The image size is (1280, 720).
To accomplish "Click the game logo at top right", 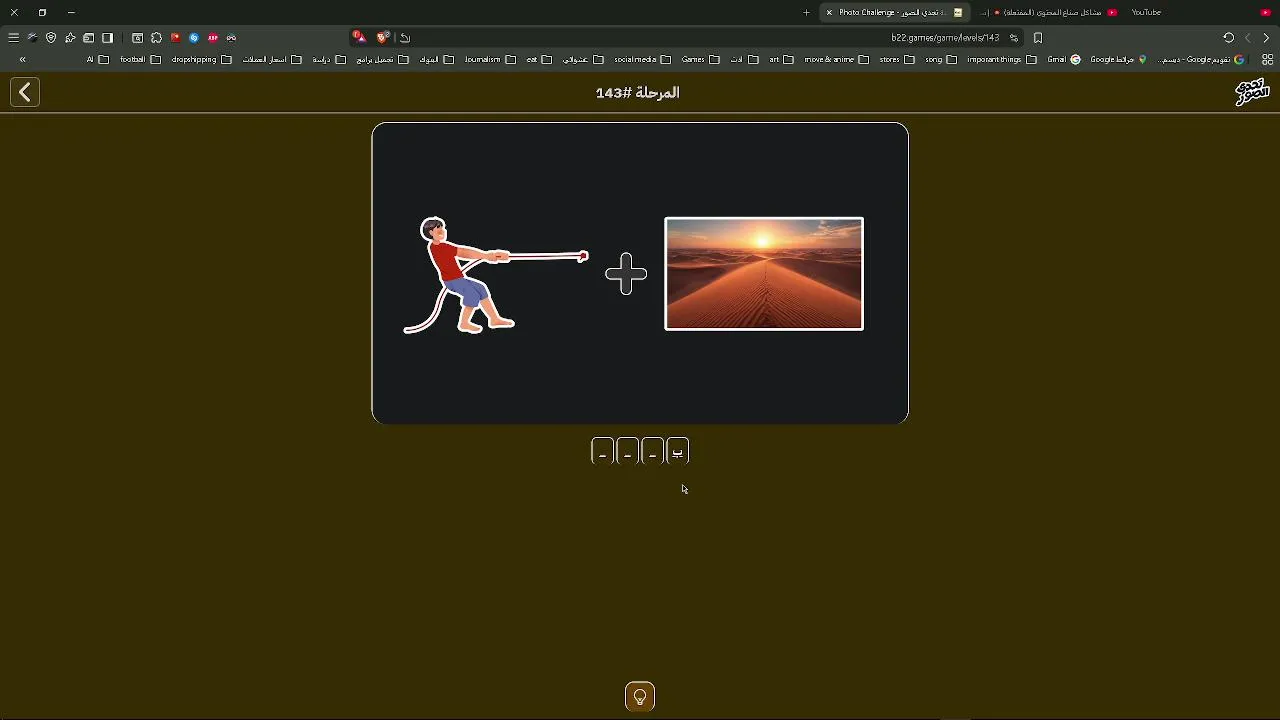I will [x=1252, y=92].
